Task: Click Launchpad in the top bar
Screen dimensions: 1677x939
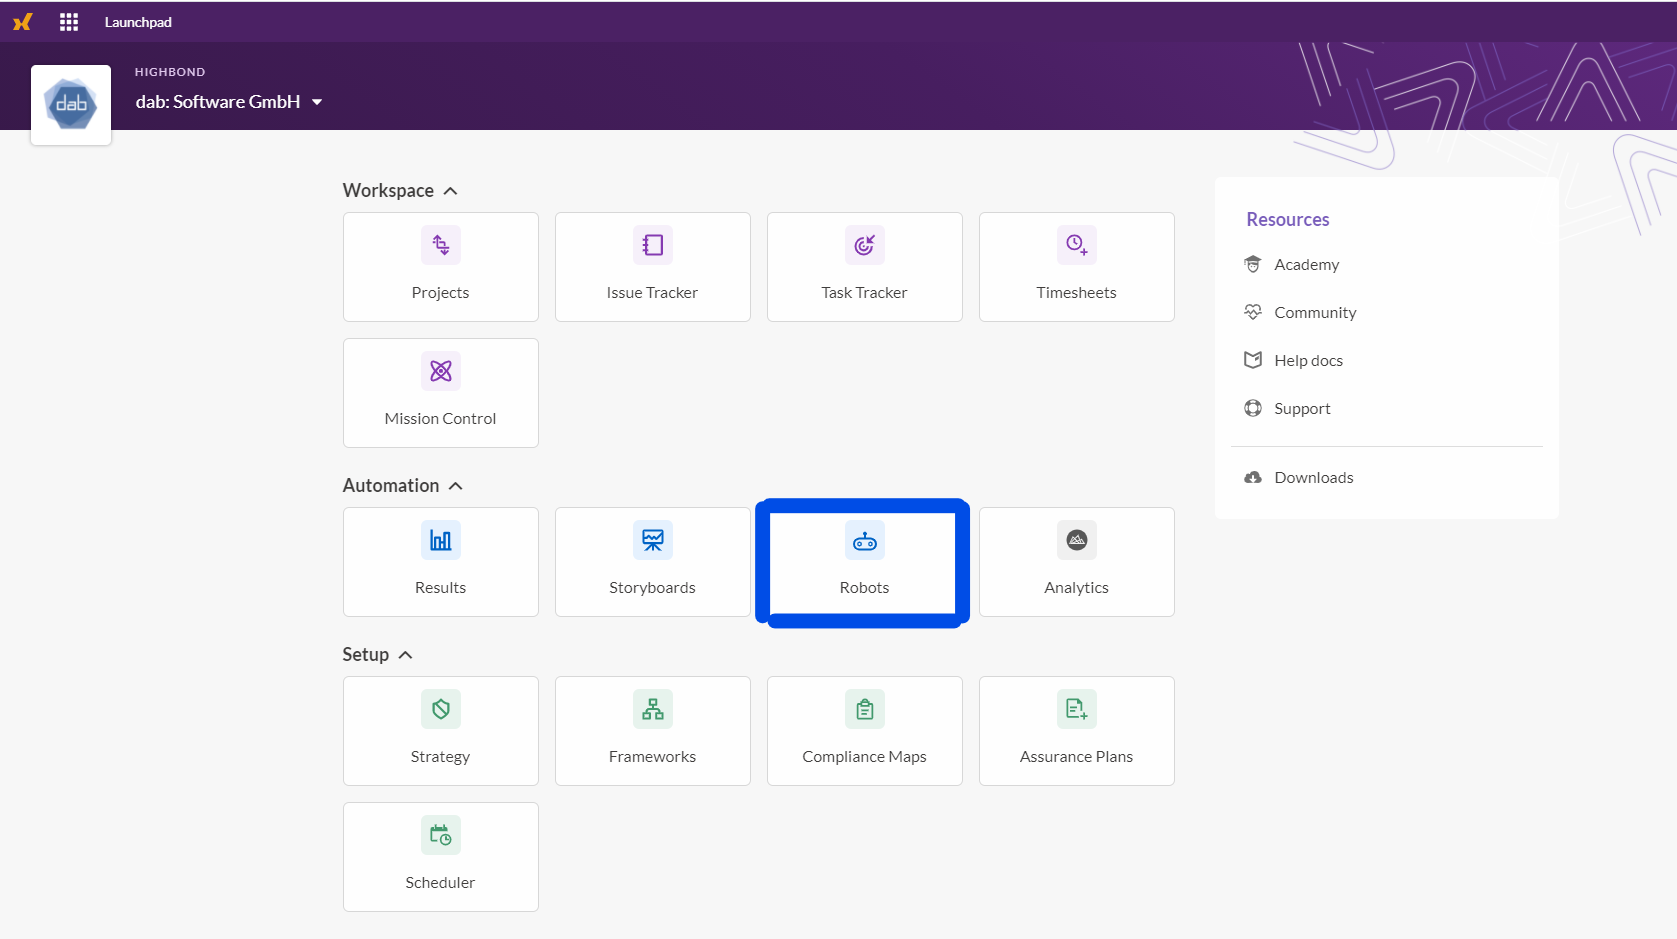Action: point(138,22)
